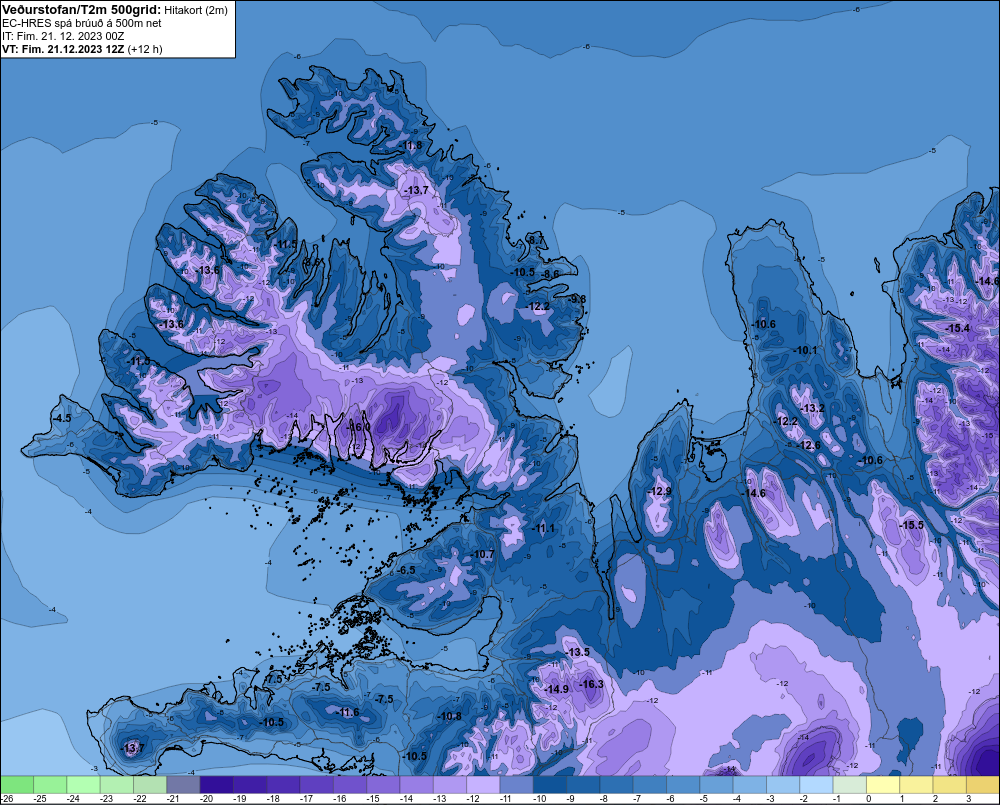
Task: Select the -4.5 temperature label on the peninsula
Action: pyautogui.click(x=62, y=418)
